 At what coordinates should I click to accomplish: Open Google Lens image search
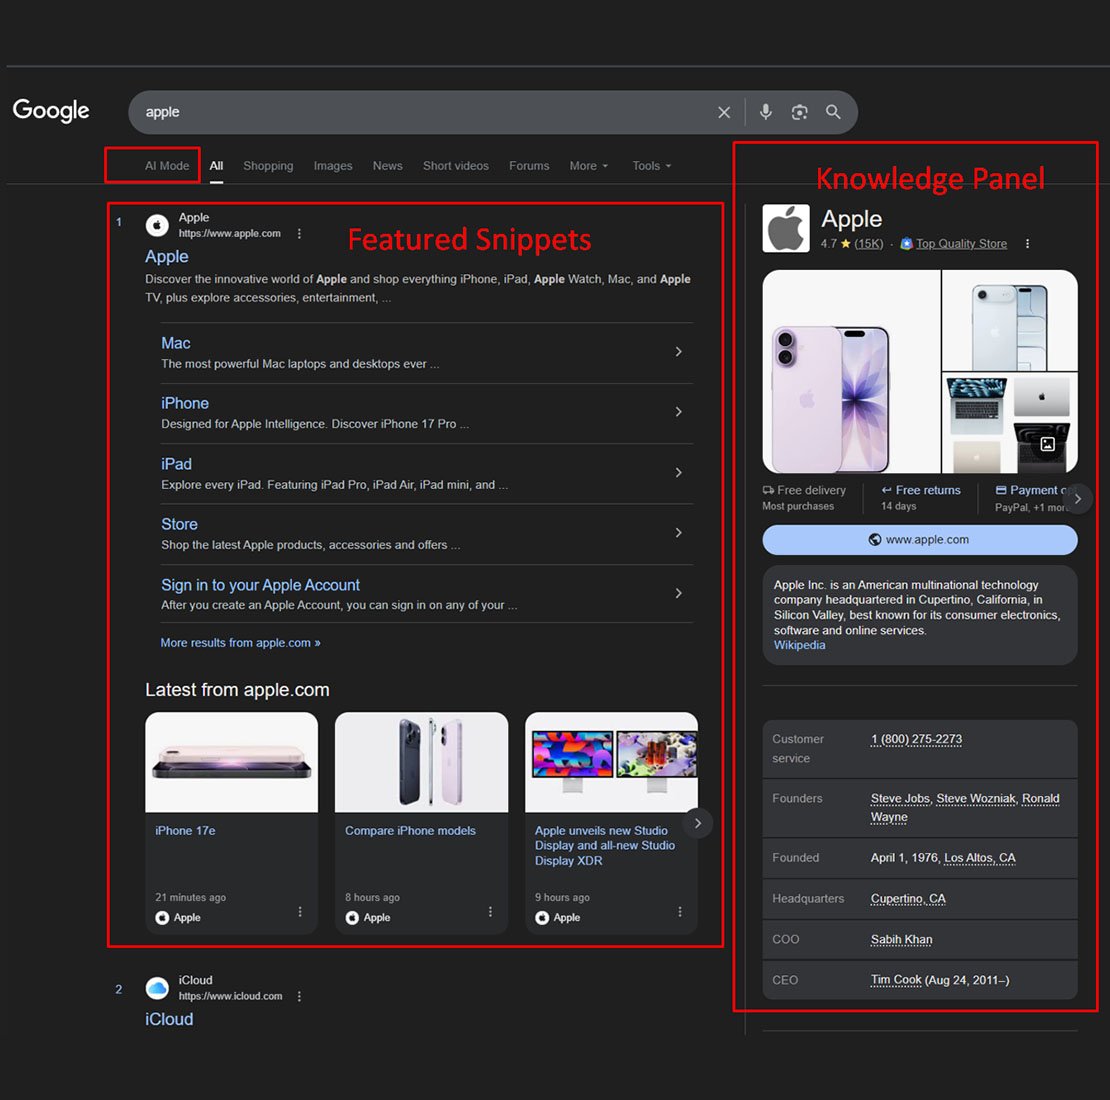(x=799, y=111)
